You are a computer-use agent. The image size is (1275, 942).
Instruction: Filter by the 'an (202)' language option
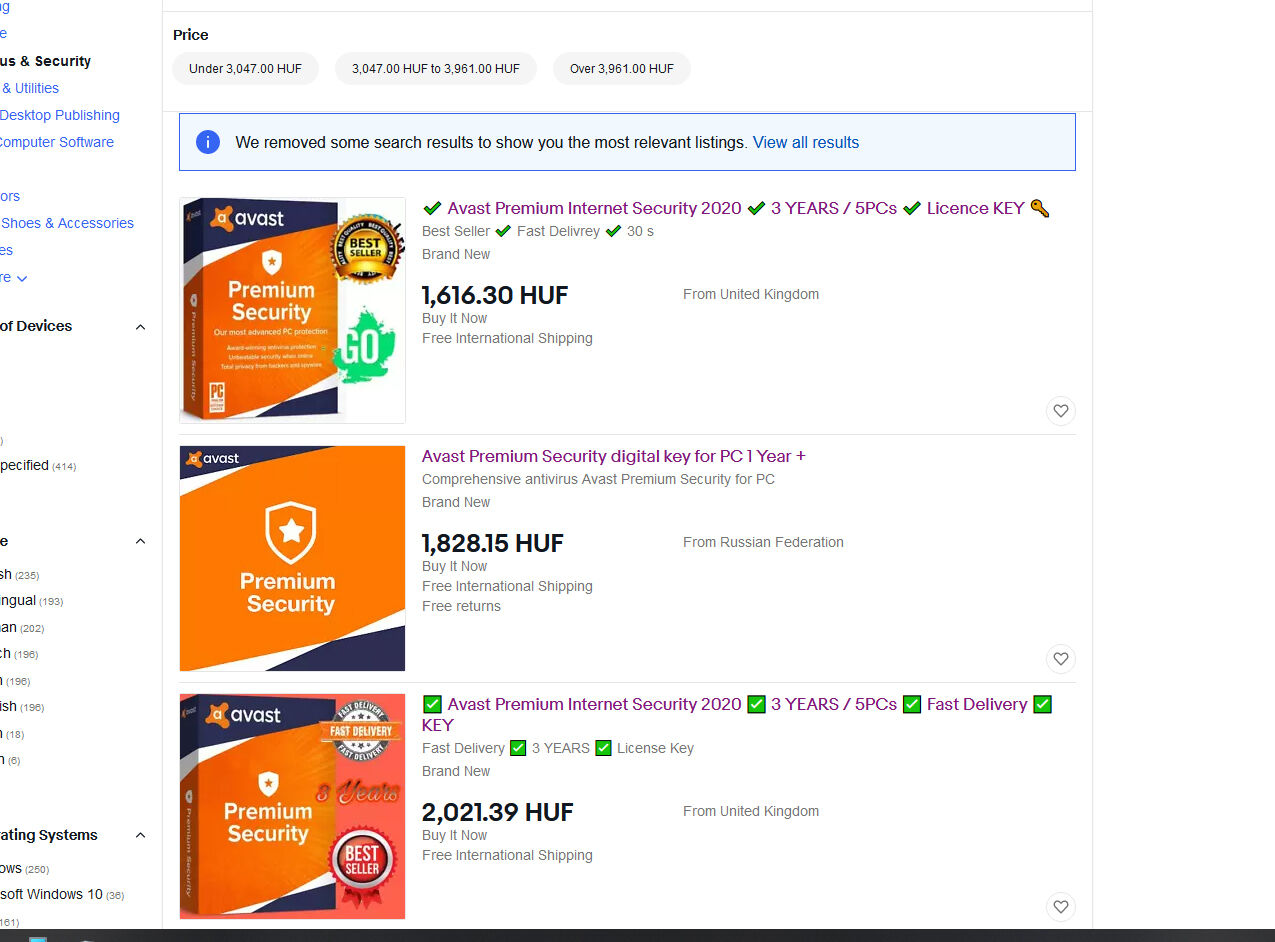click(22, 627)
